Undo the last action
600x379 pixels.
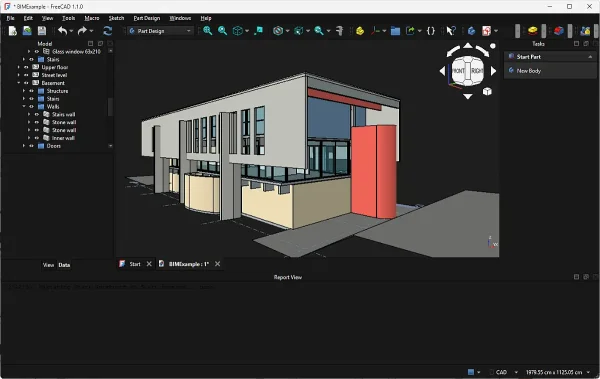pos(63,31)
